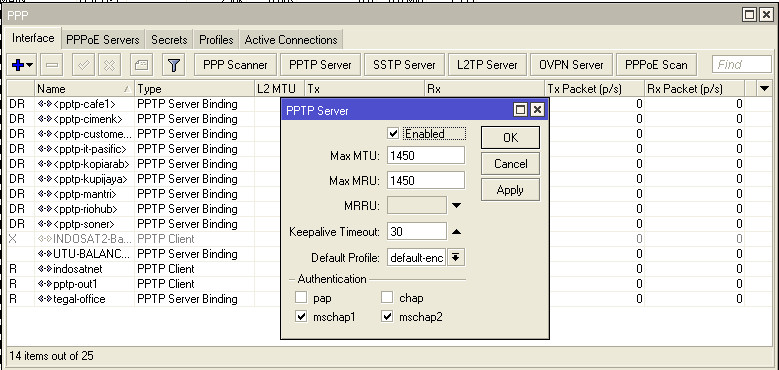The height and width of the screenshot is (370, 779).
Task: Enable pap authentication checkbox
Action: pos(301,298)
